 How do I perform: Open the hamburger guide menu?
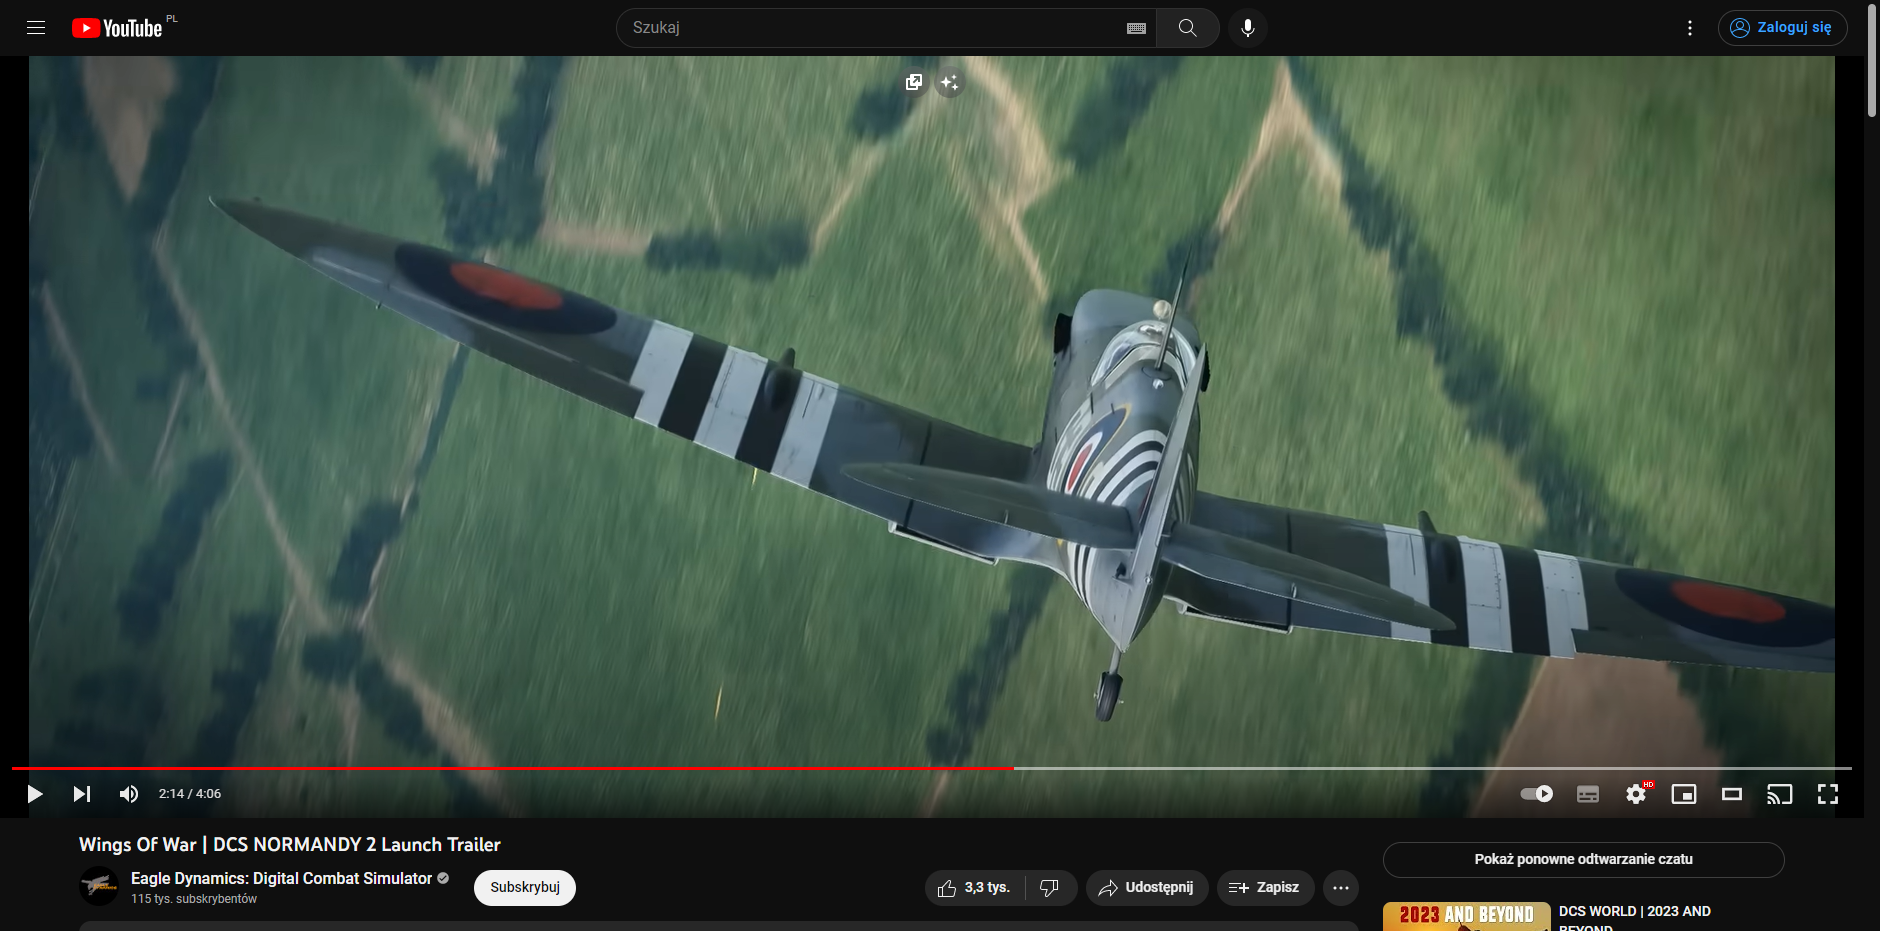[36, 28]
